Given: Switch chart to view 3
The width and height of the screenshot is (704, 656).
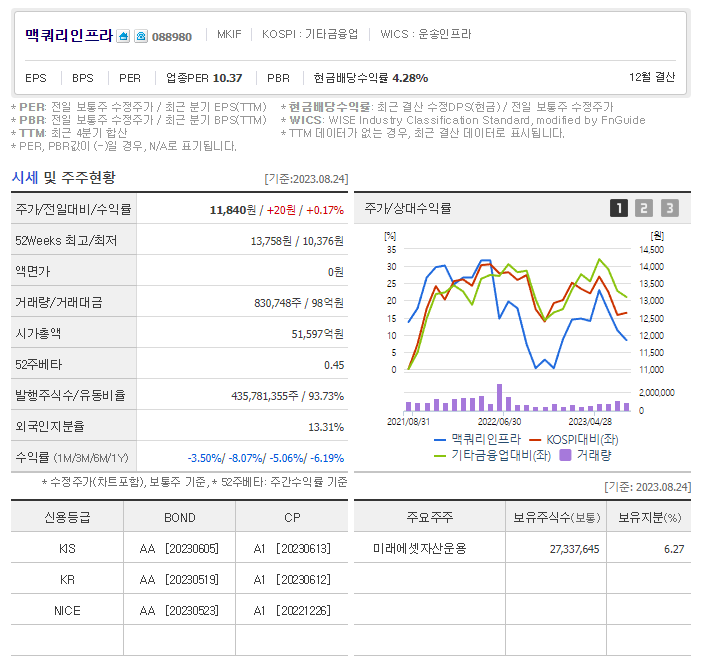Looking at the screenshot, I should click(669, 208).
